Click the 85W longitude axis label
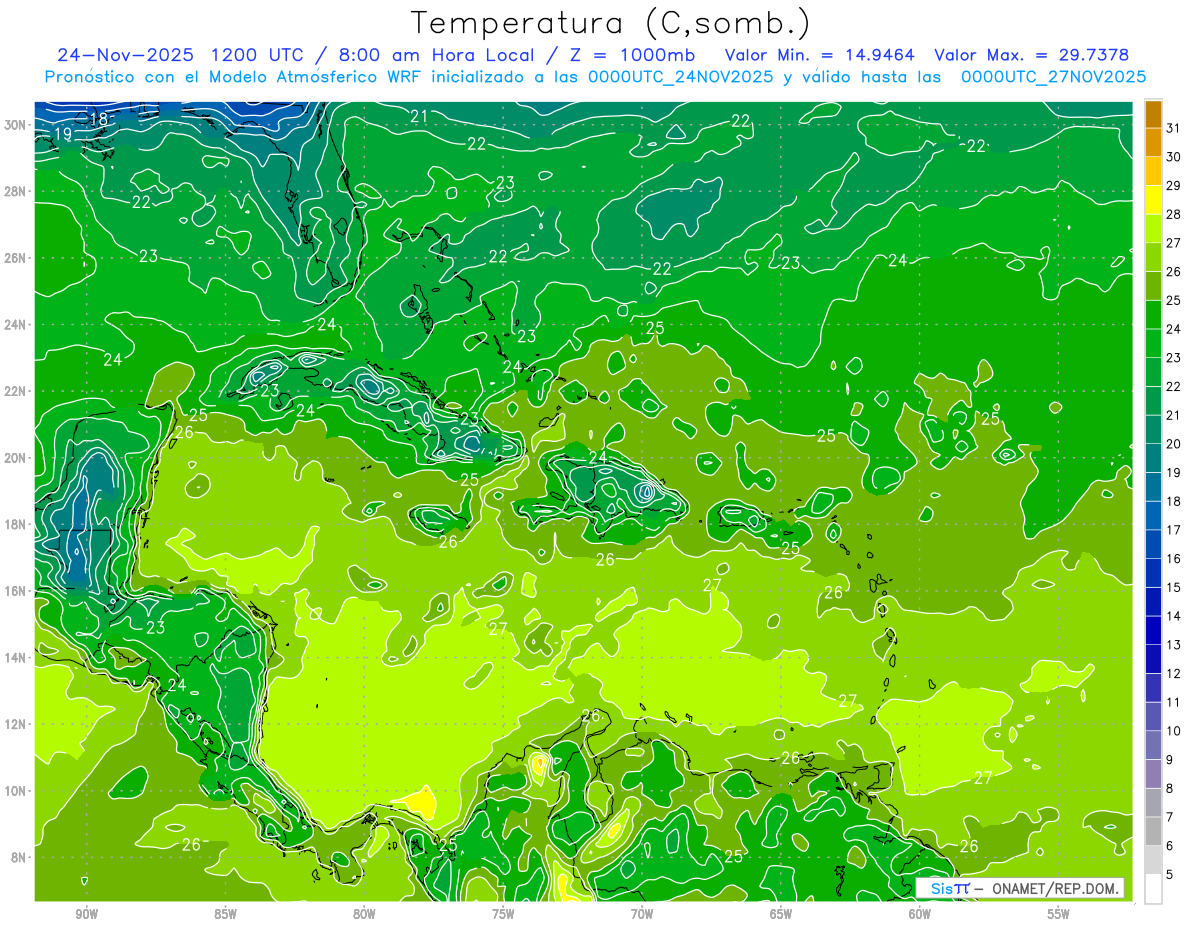Image resolution: width=1200 pixels, height=927 pixels. click(225, 914)
